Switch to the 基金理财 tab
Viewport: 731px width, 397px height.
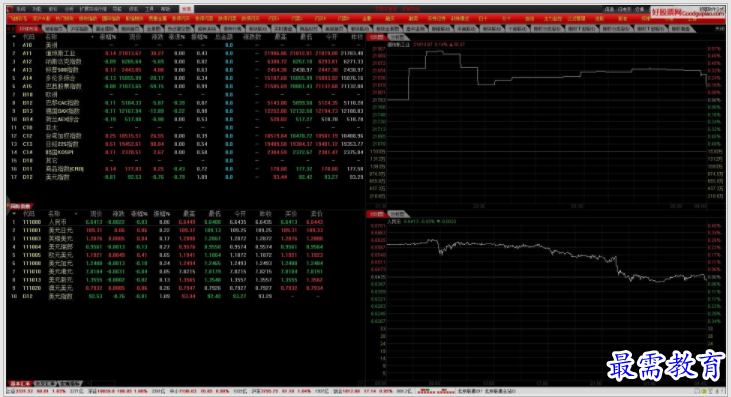(104, 28)
